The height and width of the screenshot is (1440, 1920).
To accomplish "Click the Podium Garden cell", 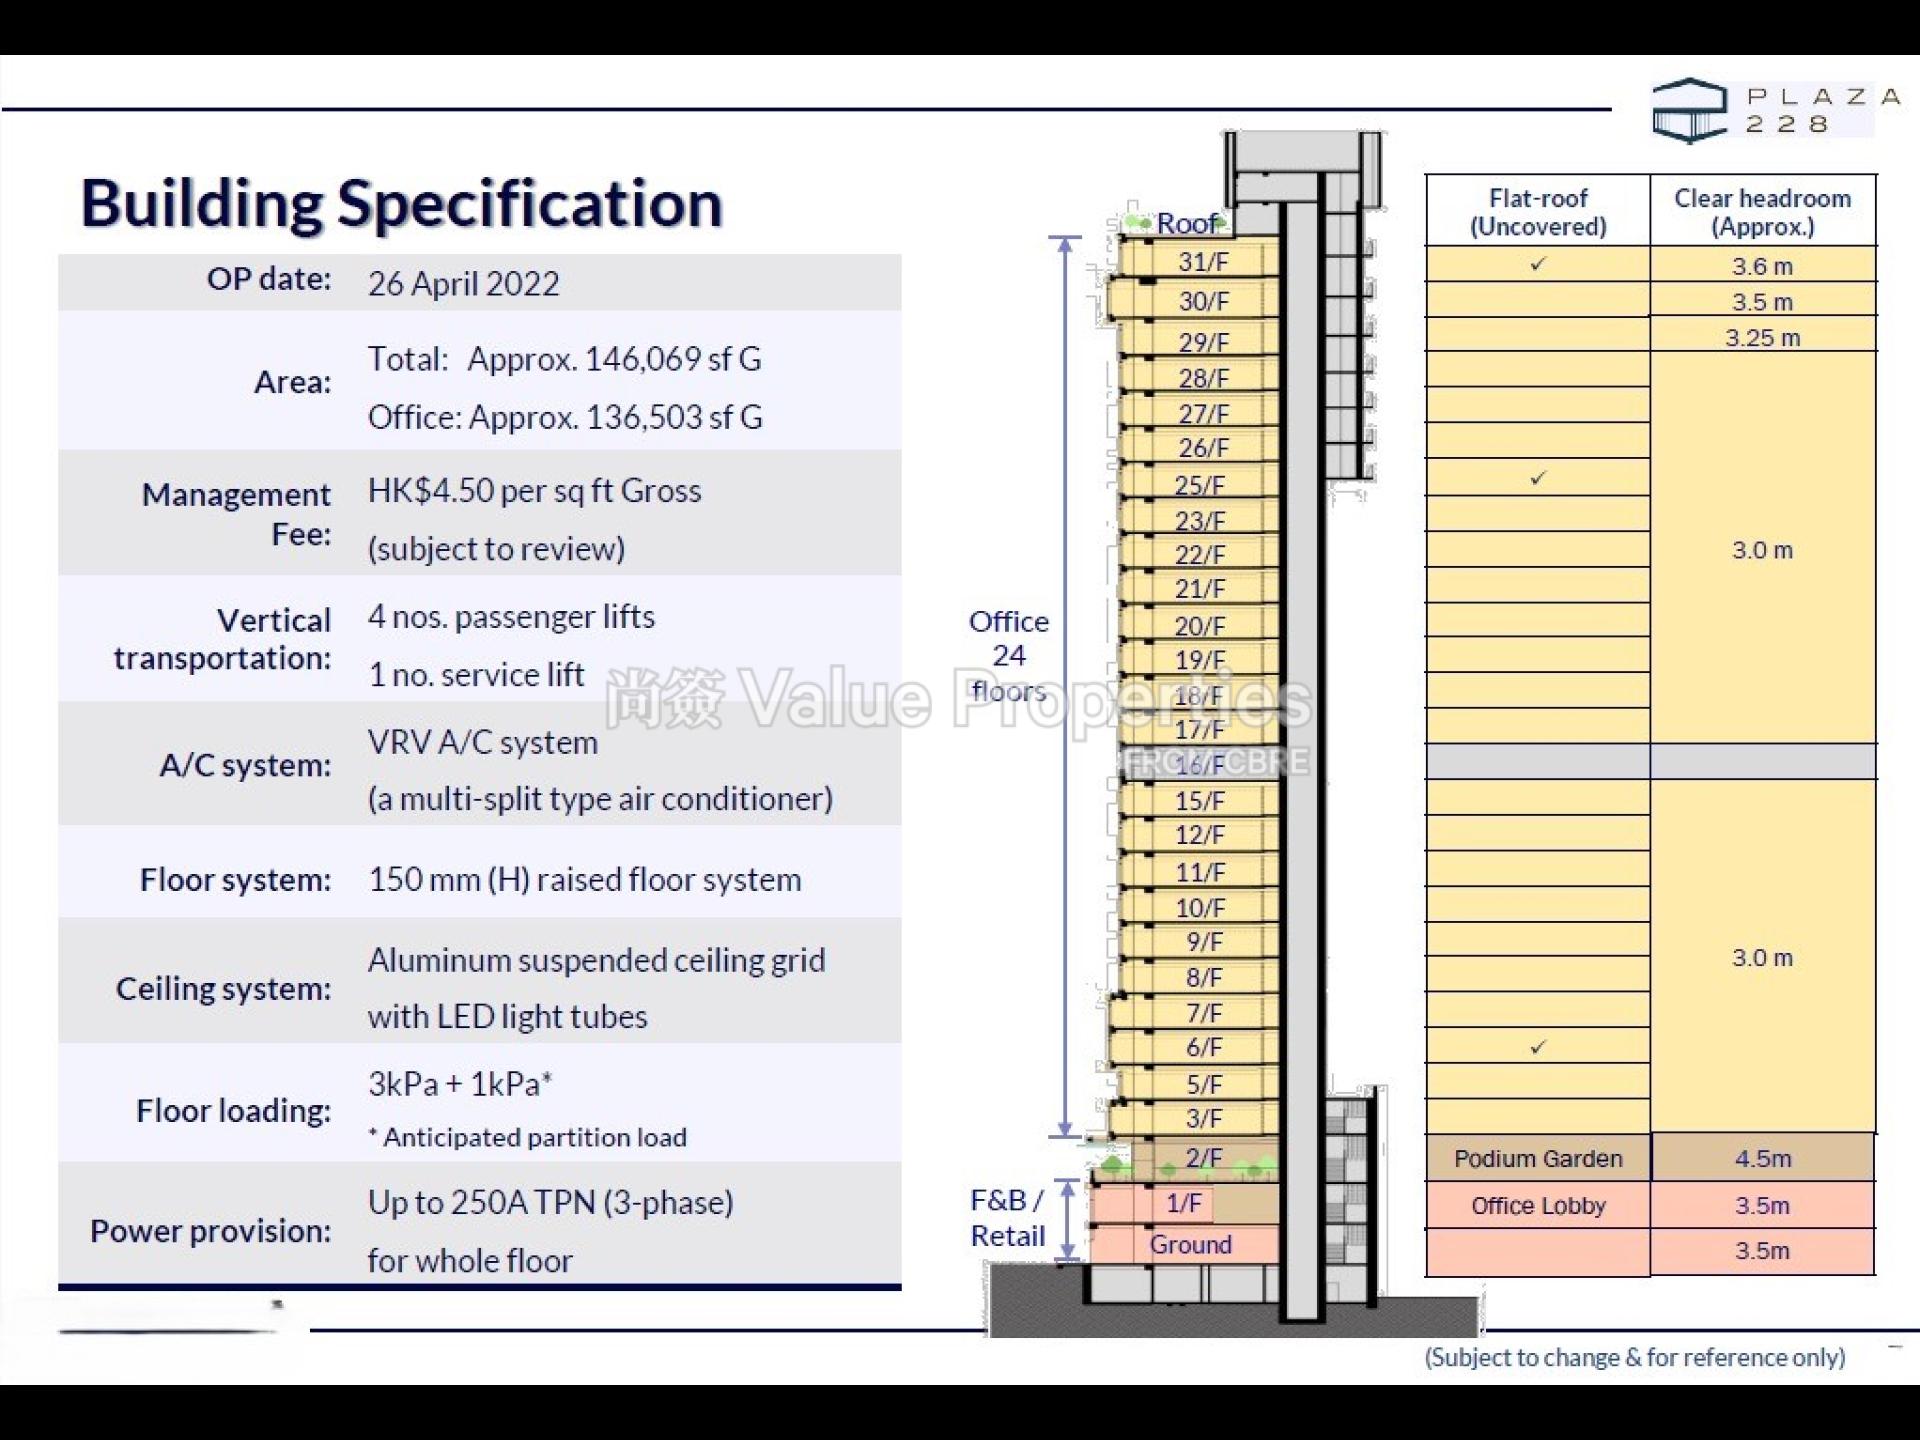I will 1538,1158.
